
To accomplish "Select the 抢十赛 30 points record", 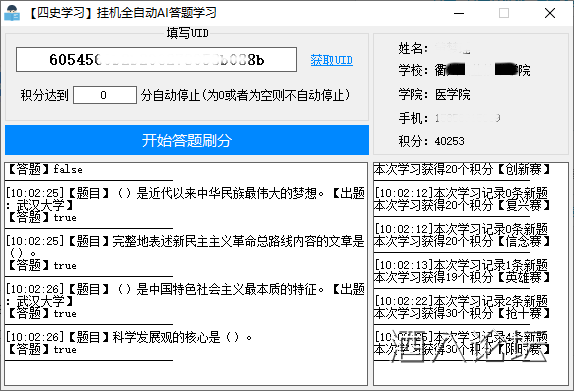I will coord(462,313).
